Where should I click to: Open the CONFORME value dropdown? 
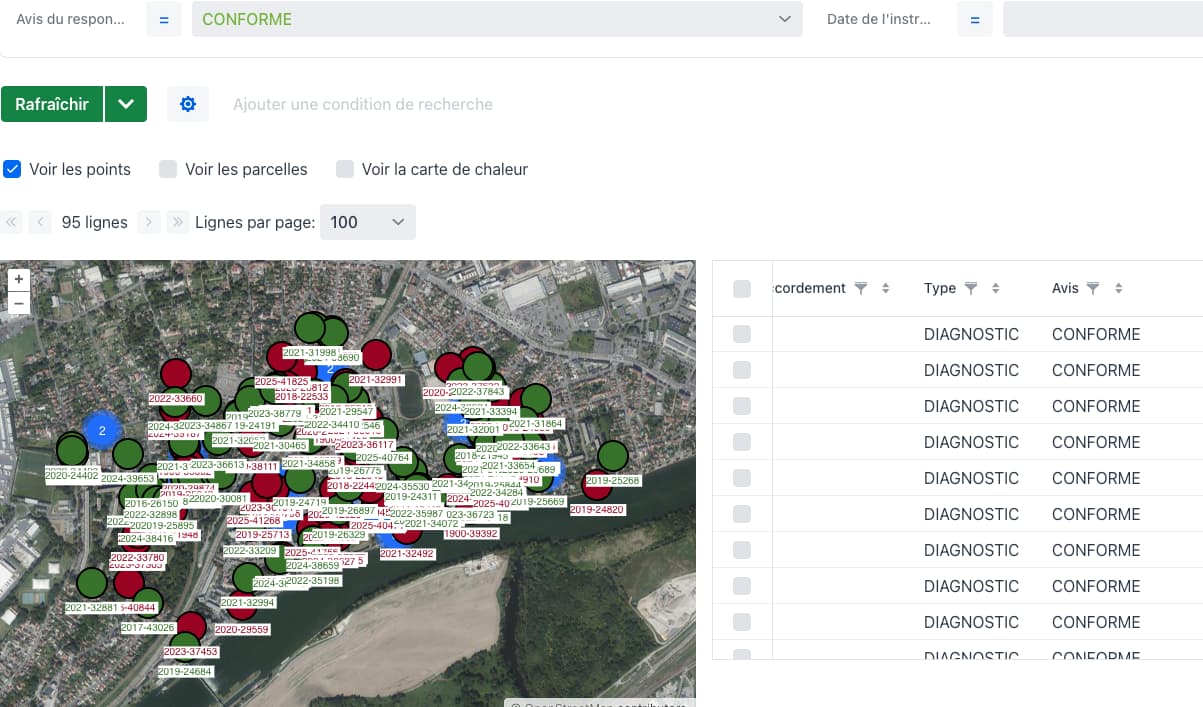[x=497, y=19]
